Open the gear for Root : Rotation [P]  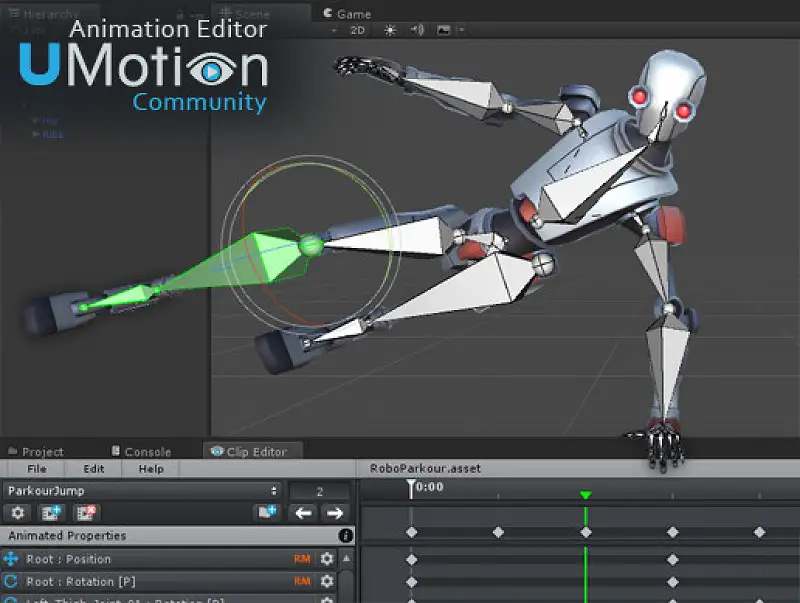pyautogui.click(x=327, y=581)
